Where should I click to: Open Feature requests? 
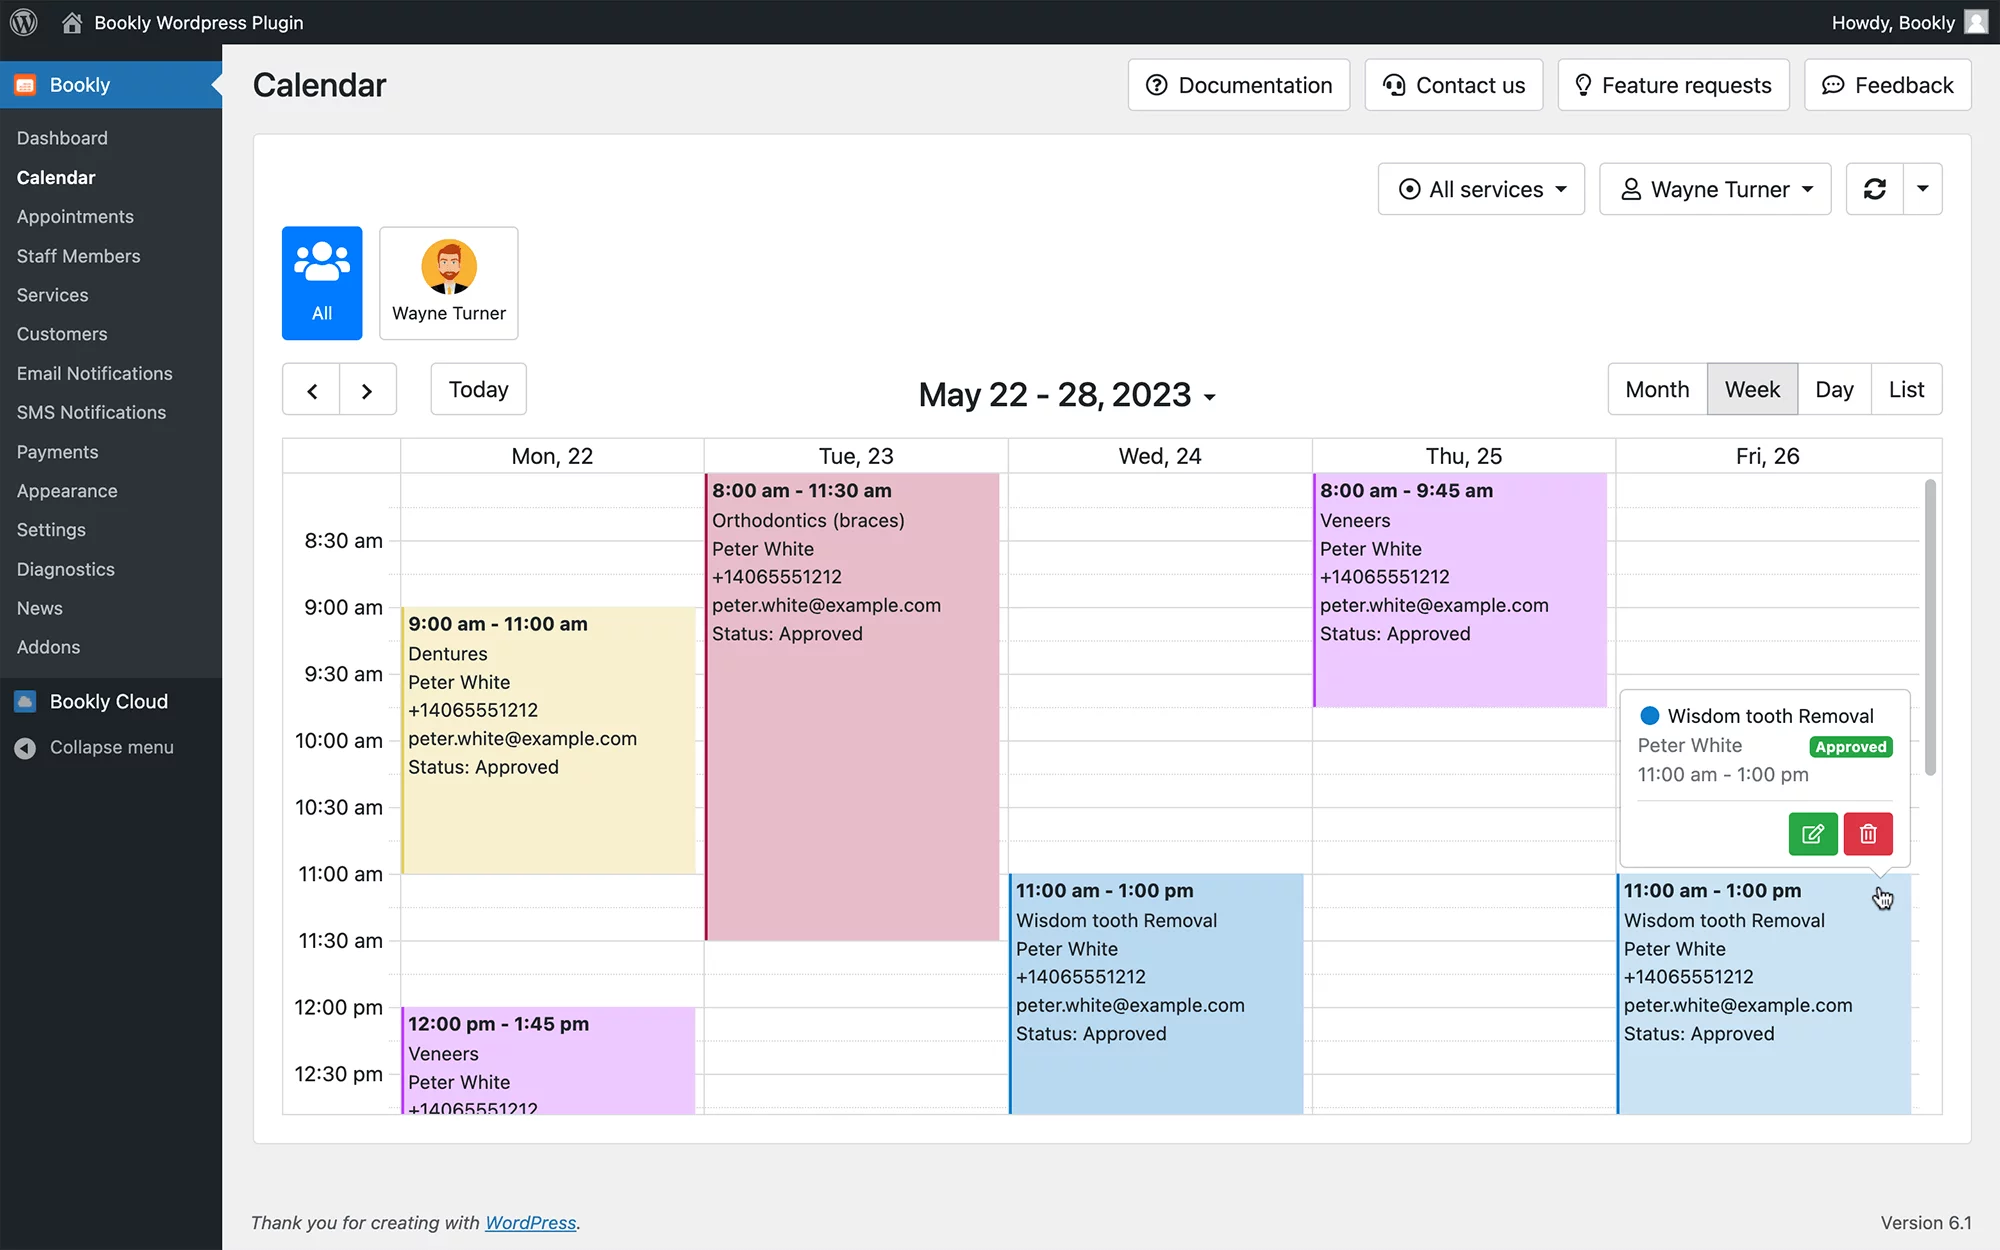[x=1673, y=85]
